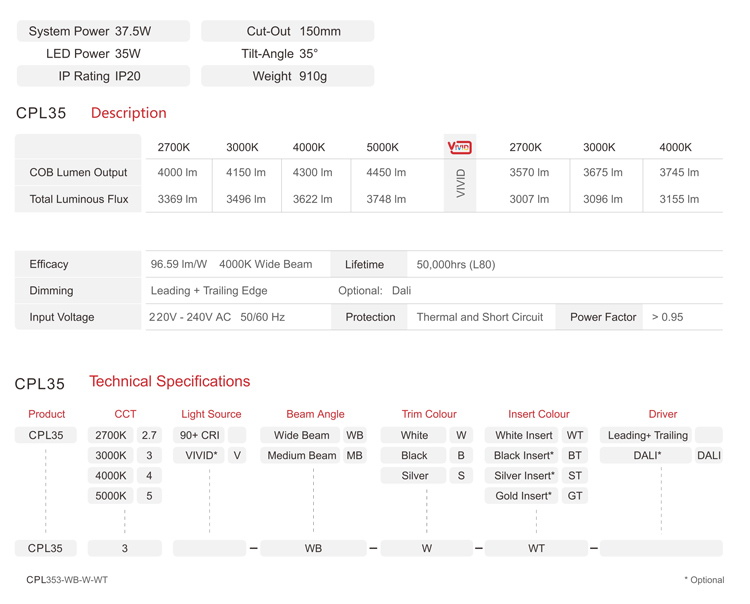The width and height of the screenshot is (750, 604).
Task: Select the 96.59 lm/W efficacy value
Action: [179, 264]
